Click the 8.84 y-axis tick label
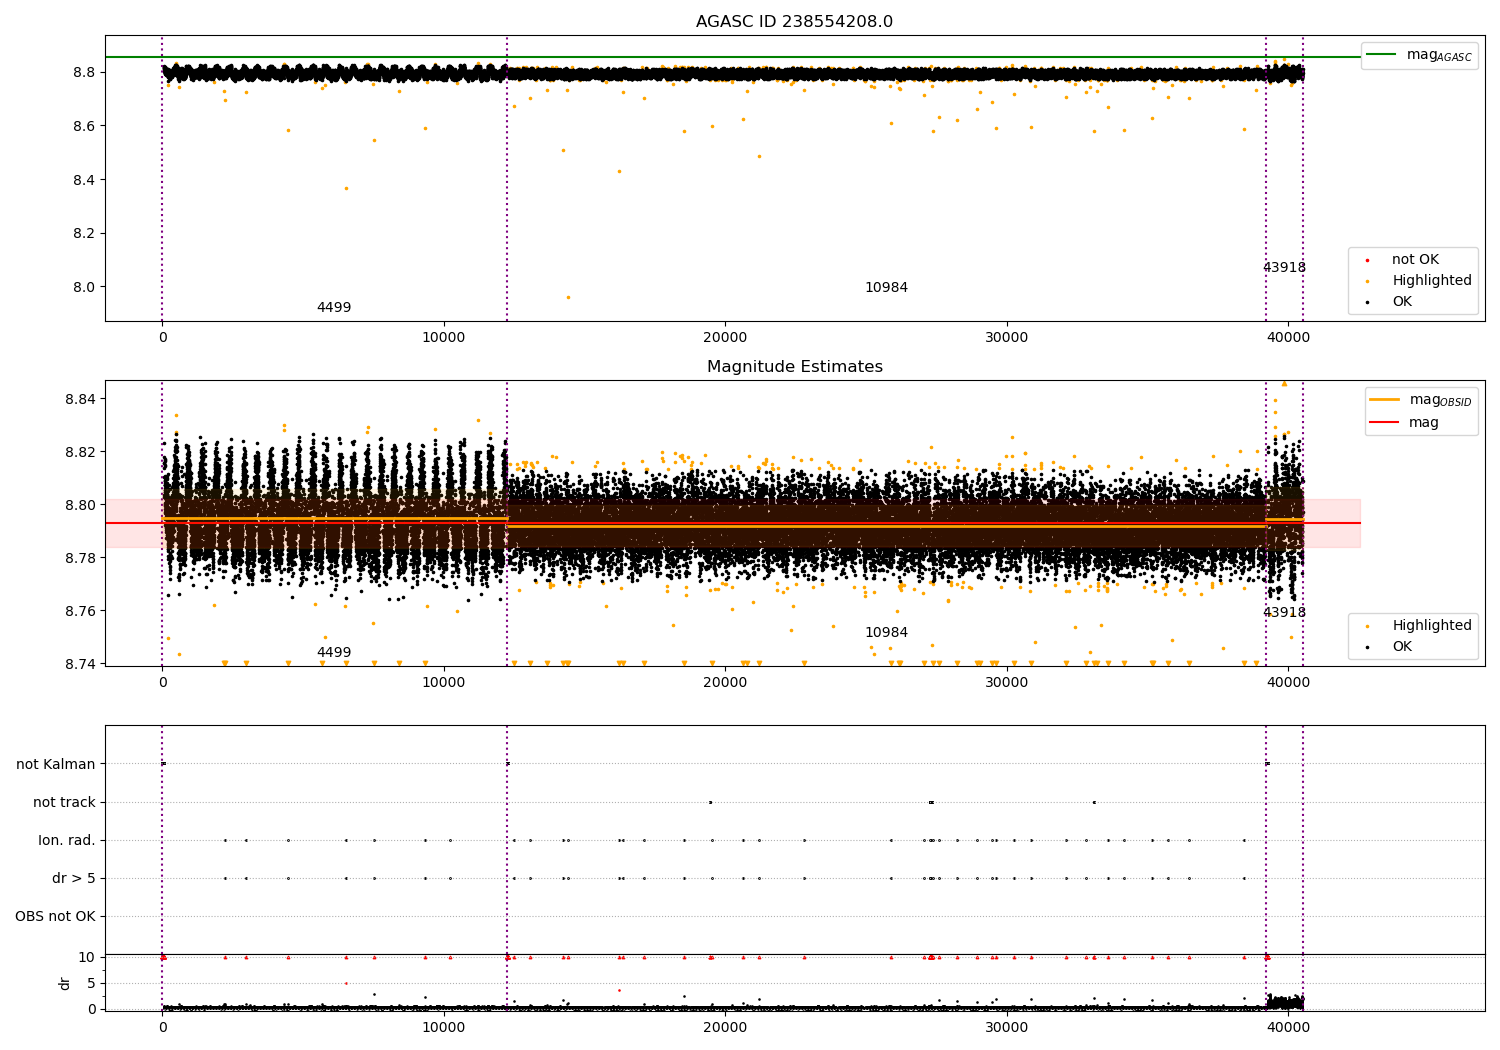Screen dimensions: 1500x1050 [79, 400]
